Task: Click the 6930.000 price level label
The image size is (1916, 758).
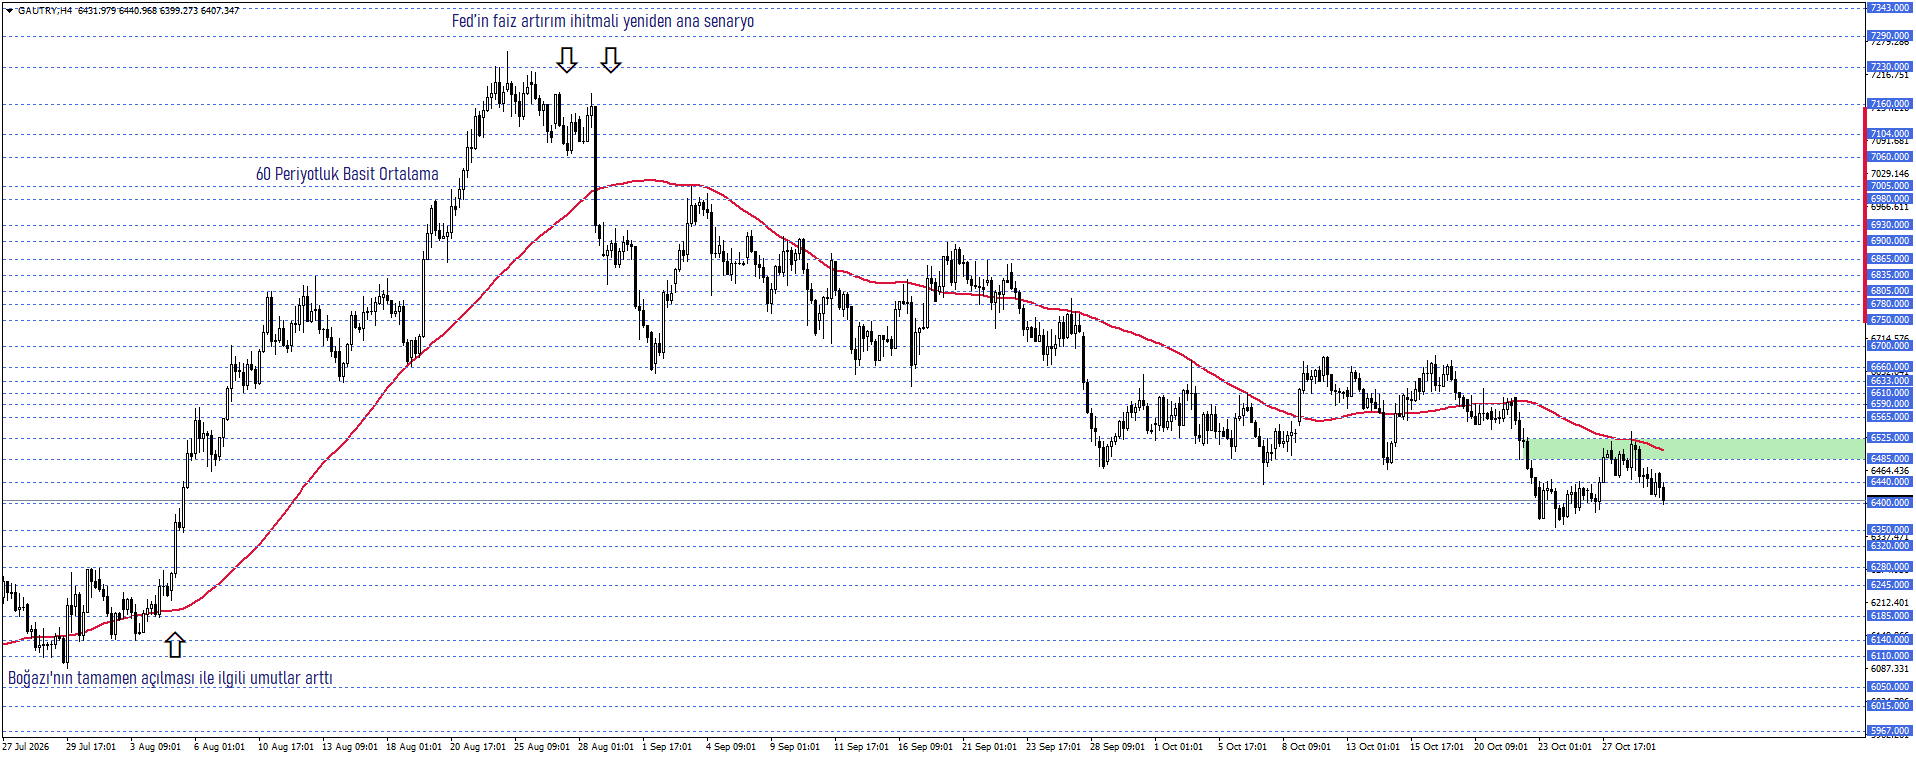Action: click(x=1889, y=225)
